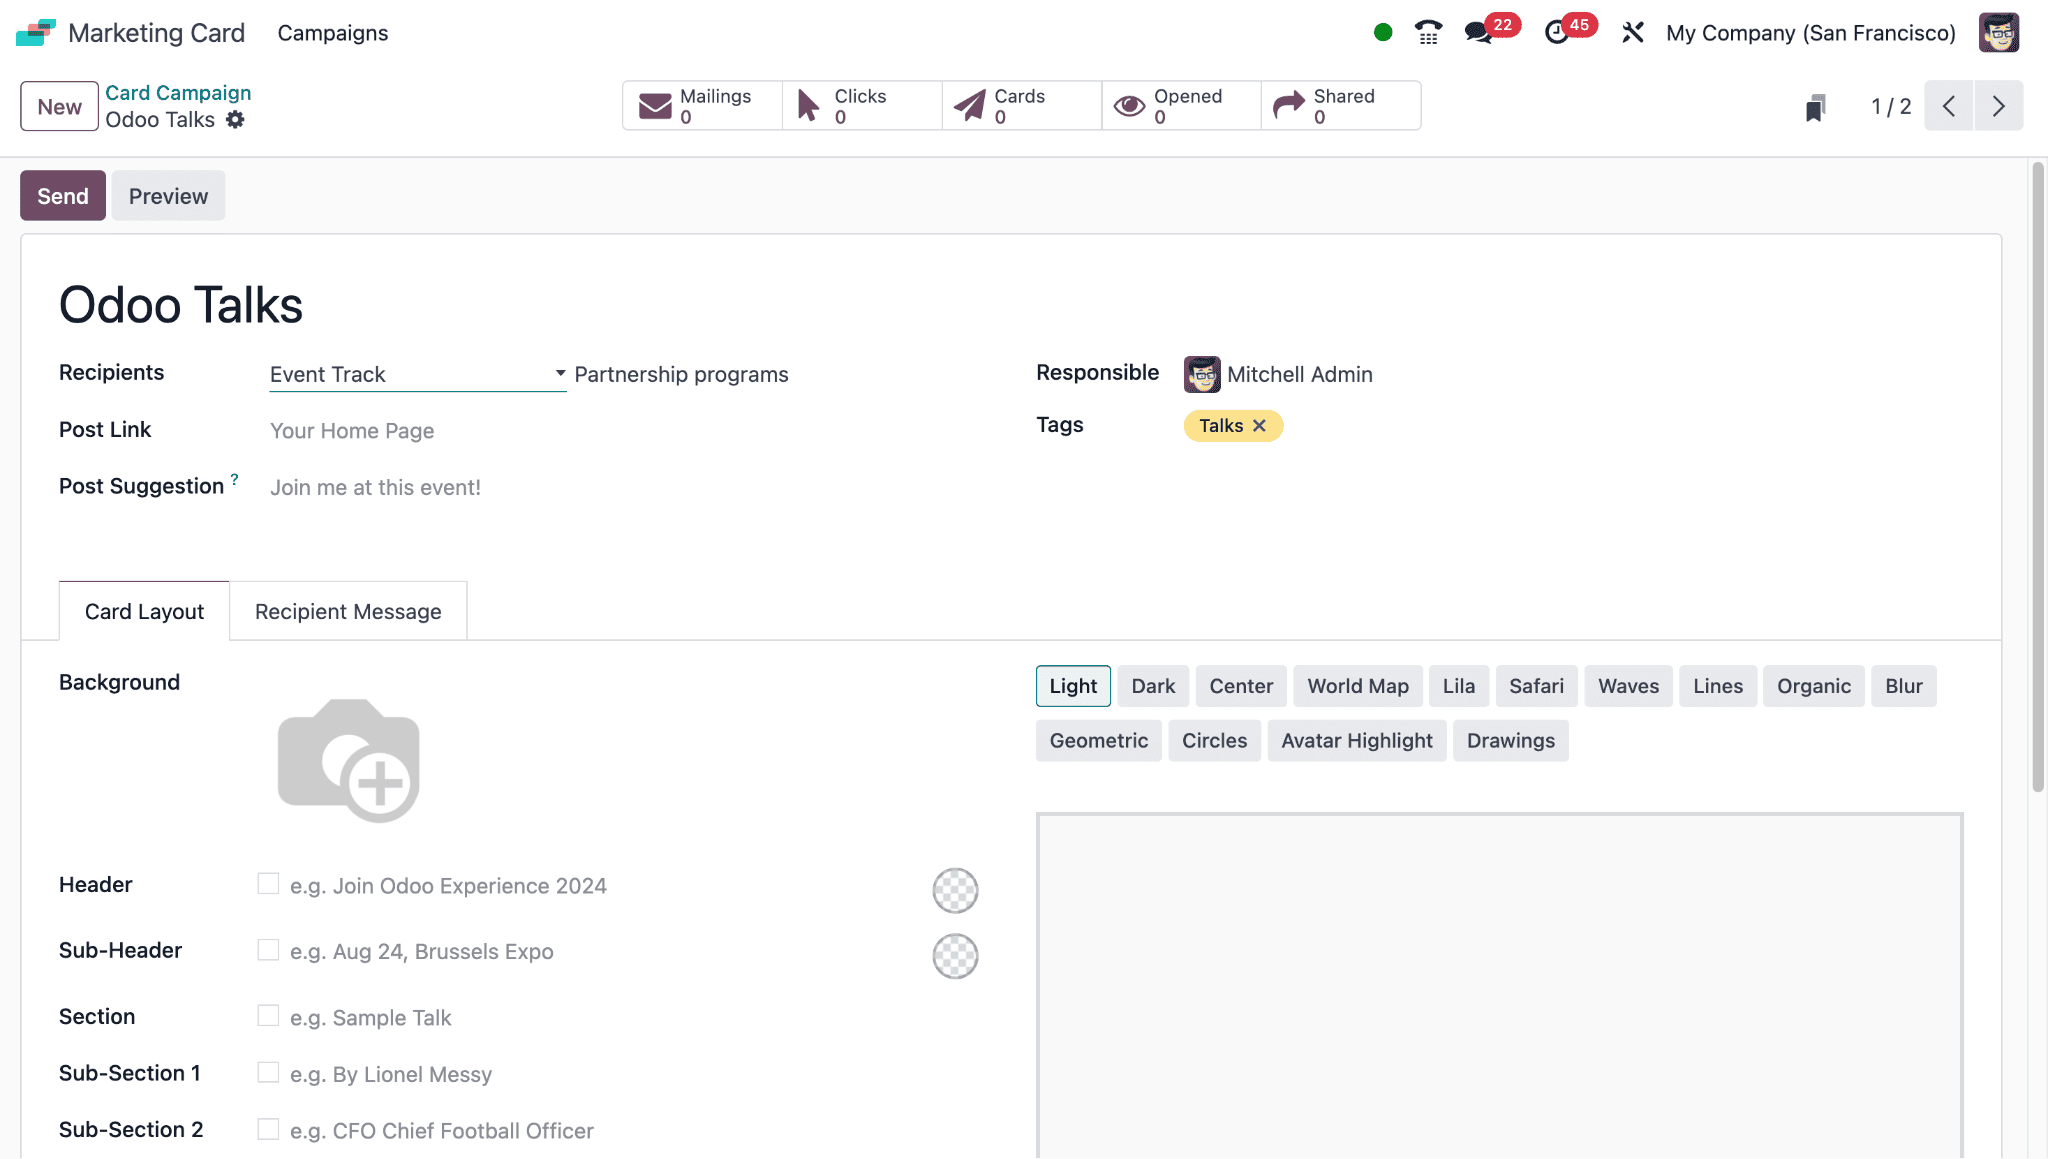
Task: Select the Waves card template
Action: [x=1628, y=686]
